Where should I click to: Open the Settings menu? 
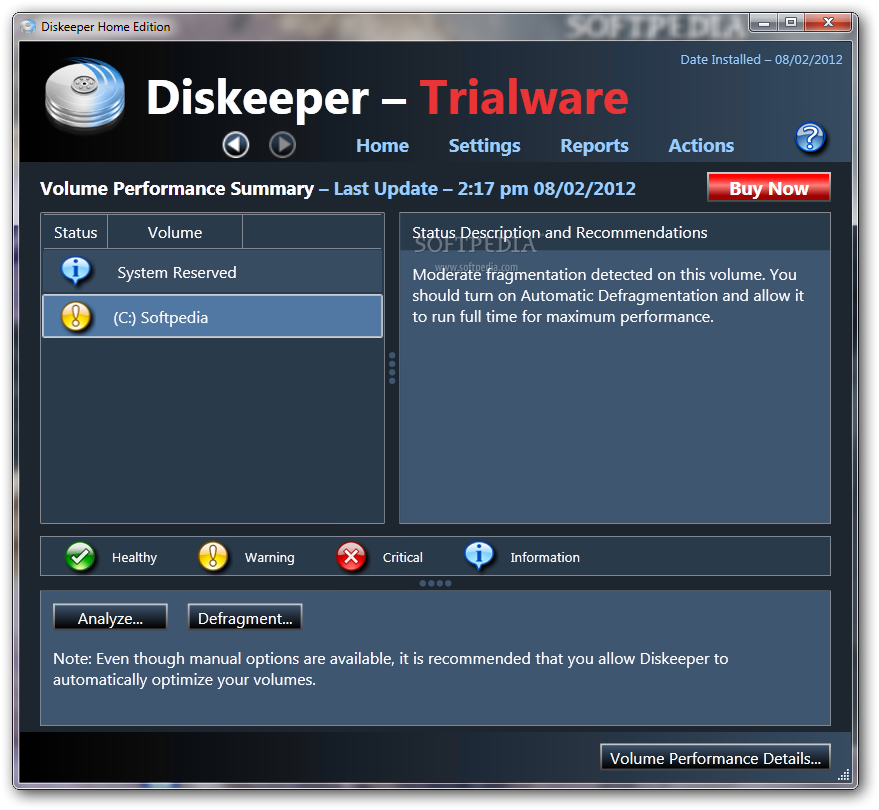click(x=484, y=146)
